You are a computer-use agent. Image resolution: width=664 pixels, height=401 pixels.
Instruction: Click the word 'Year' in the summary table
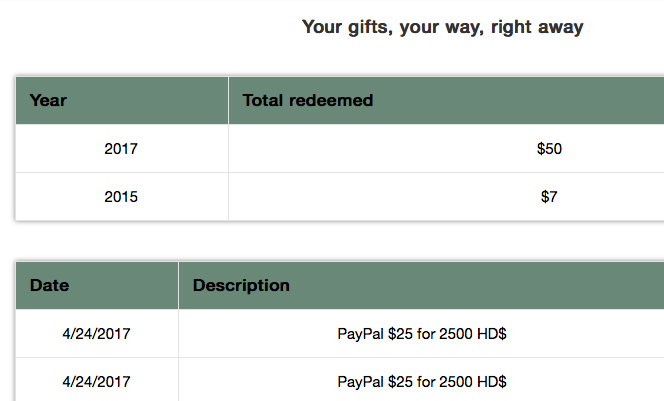[x=48, y=100]
